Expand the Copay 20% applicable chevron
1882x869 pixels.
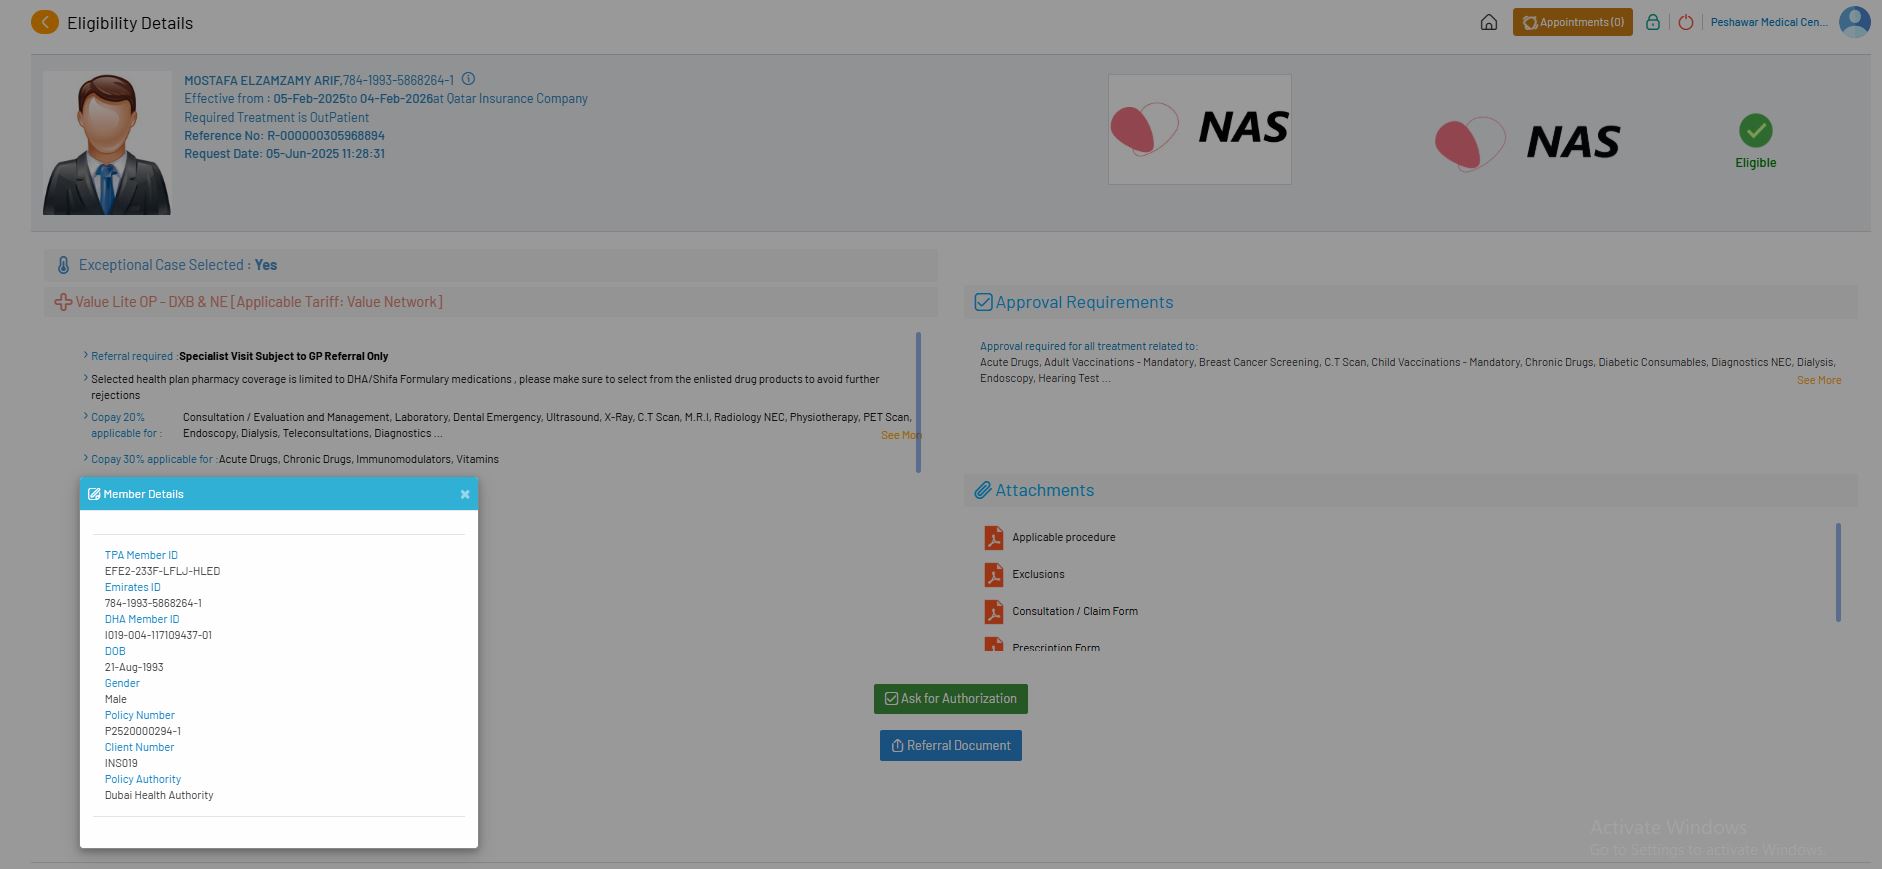pyautogui.click(x=86, y=416)
